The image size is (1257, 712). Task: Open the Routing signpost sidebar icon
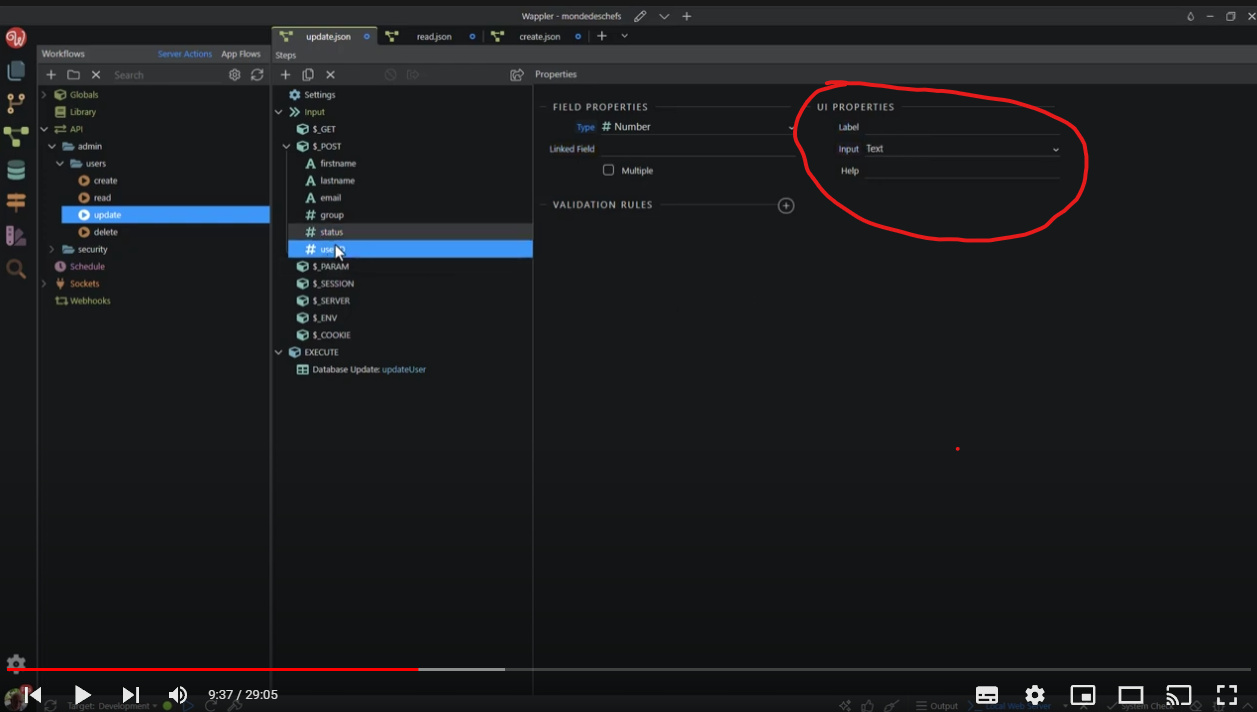(x=16, y=203)
